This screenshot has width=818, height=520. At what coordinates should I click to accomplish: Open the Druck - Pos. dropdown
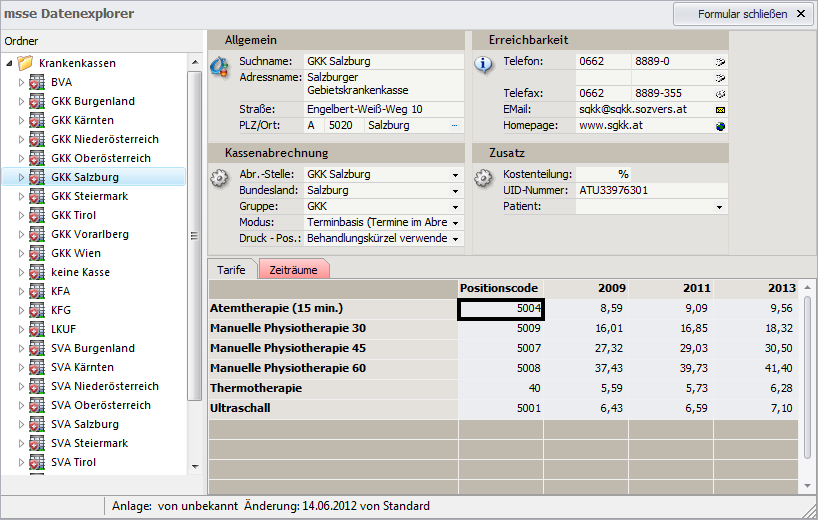455,239
